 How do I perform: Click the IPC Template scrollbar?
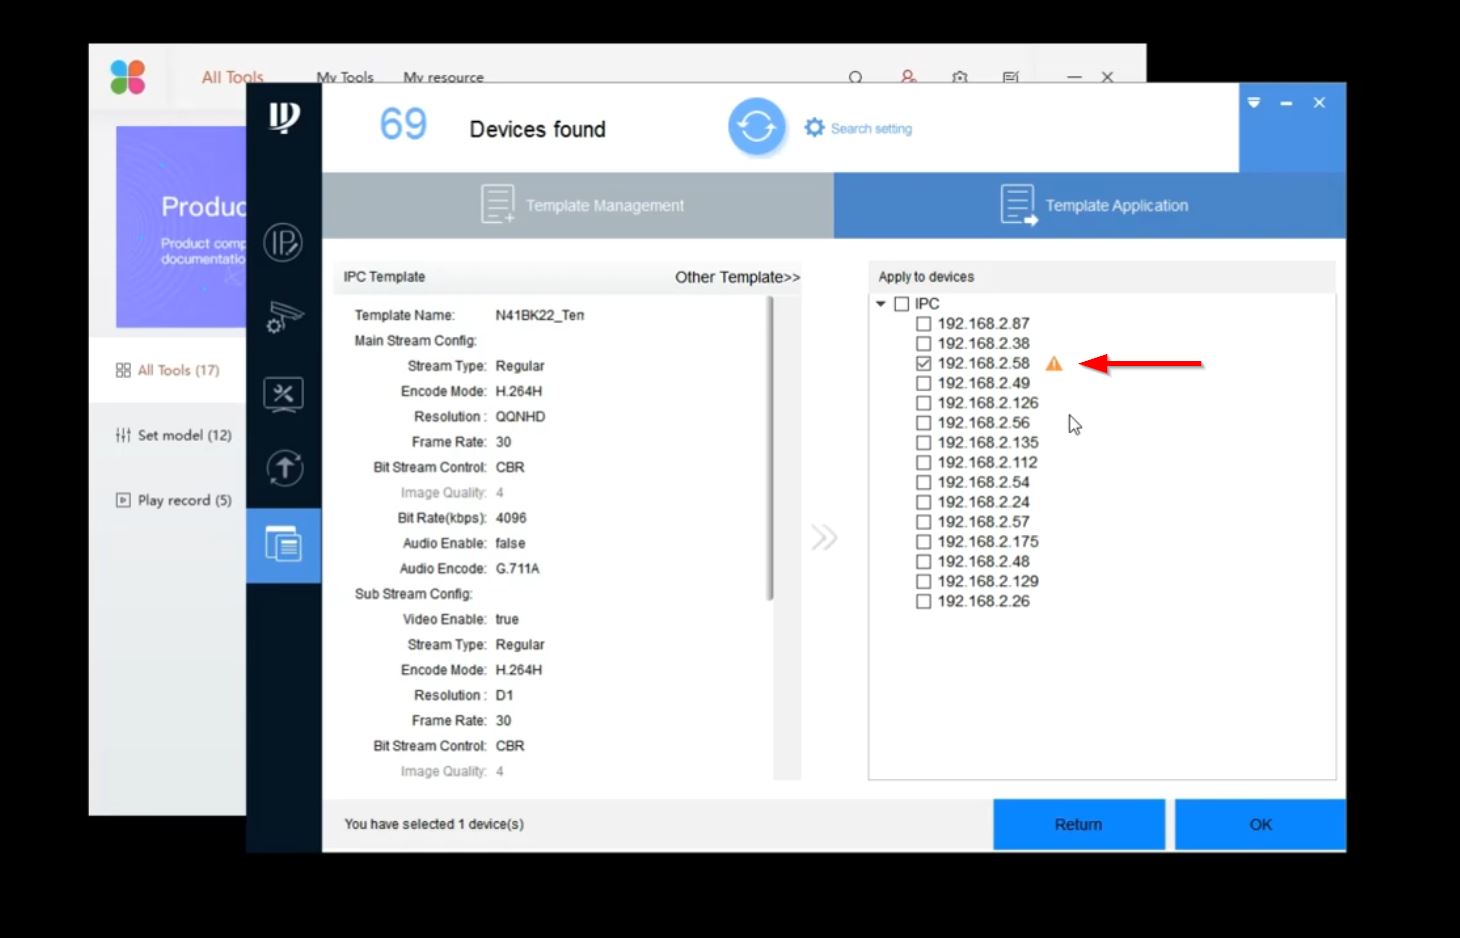coord(770,448)
